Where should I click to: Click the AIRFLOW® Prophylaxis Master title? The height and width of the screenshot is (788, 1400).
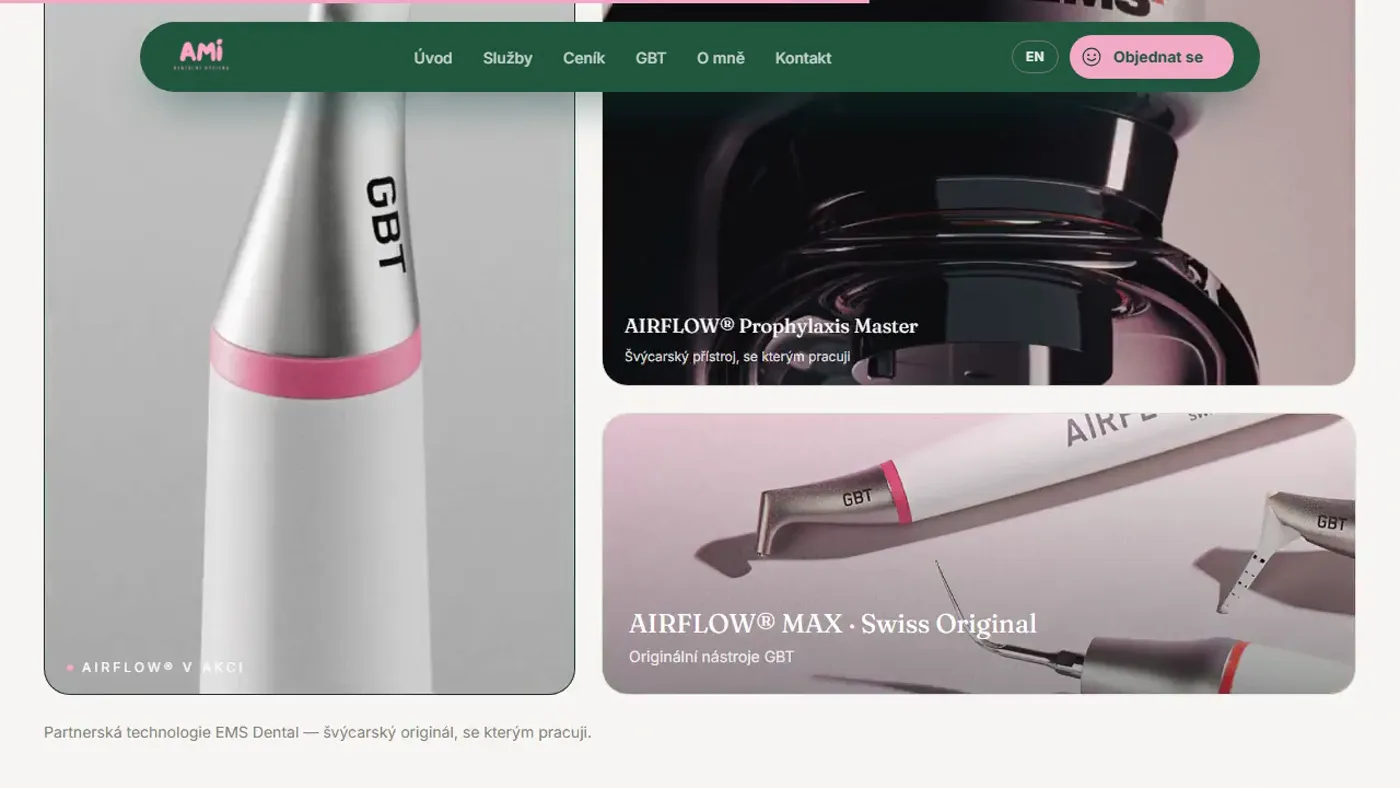point(771,326)
